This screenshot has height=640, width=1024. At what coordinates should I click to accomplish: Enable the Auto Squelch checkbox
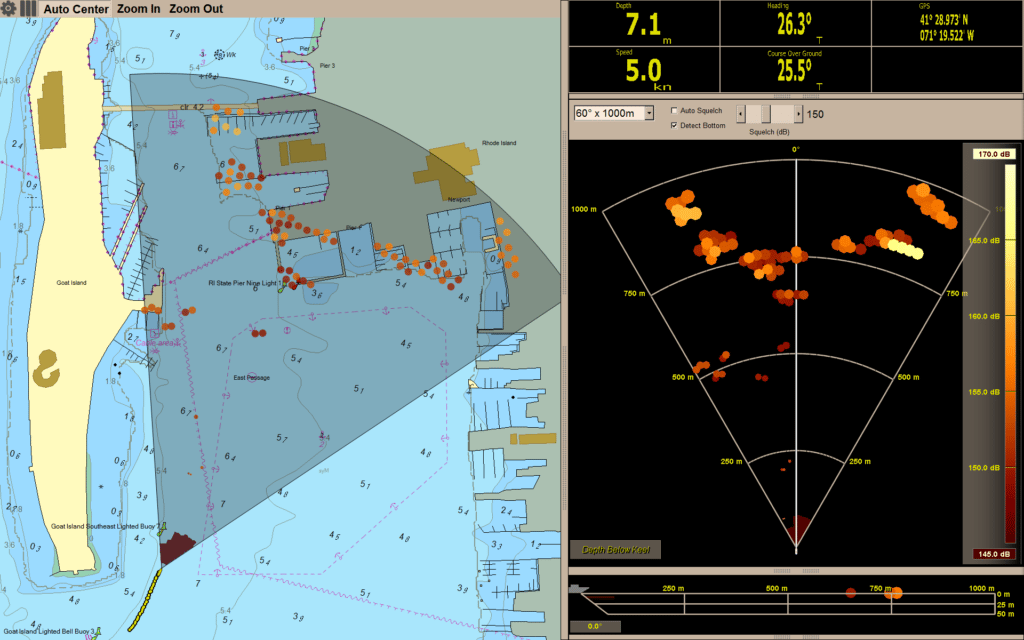[x=675, y=111]
